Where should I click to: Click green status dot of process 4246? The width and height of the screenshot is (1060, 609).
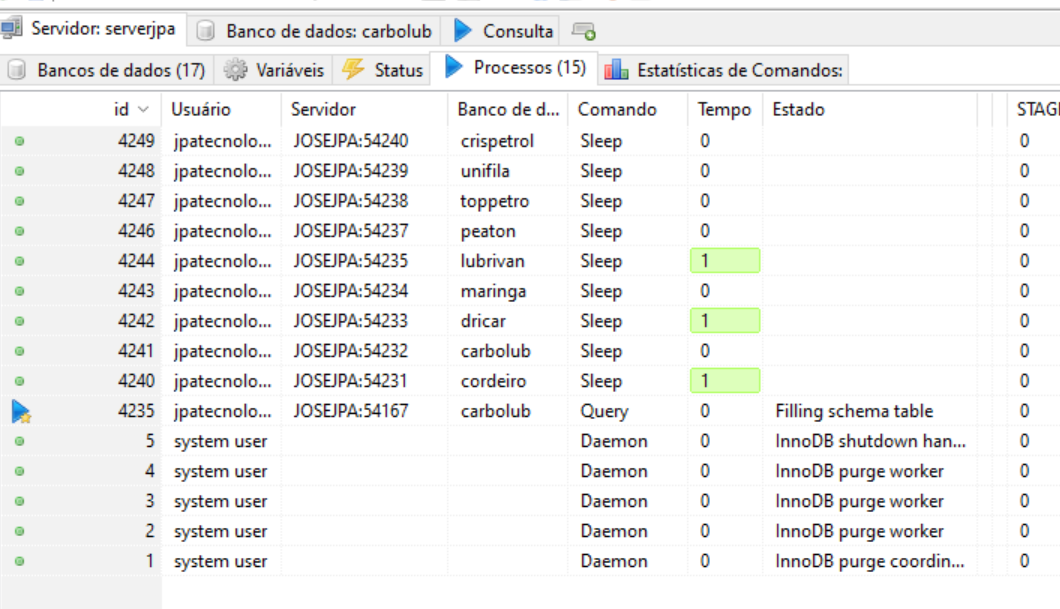point(20,231)
